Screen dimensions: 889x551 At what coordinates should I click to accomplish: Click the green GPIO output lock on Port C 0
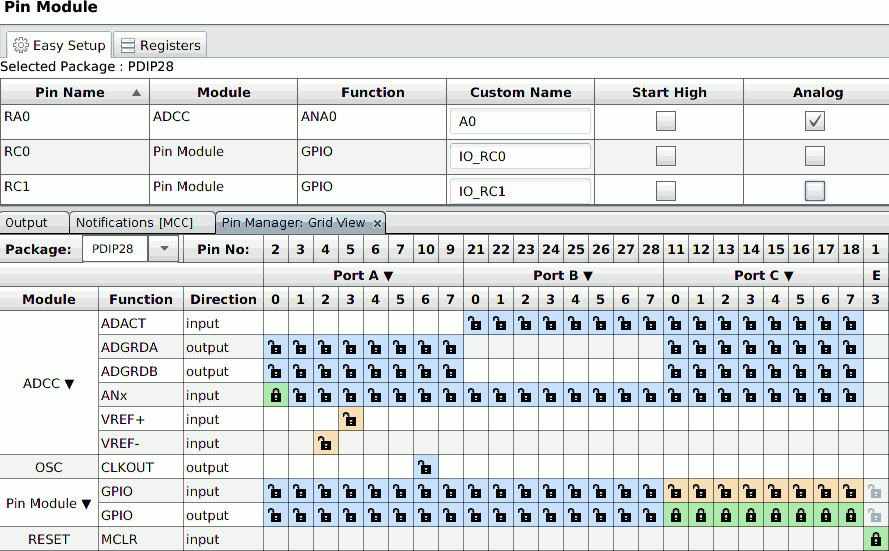[x=676, y=516]
